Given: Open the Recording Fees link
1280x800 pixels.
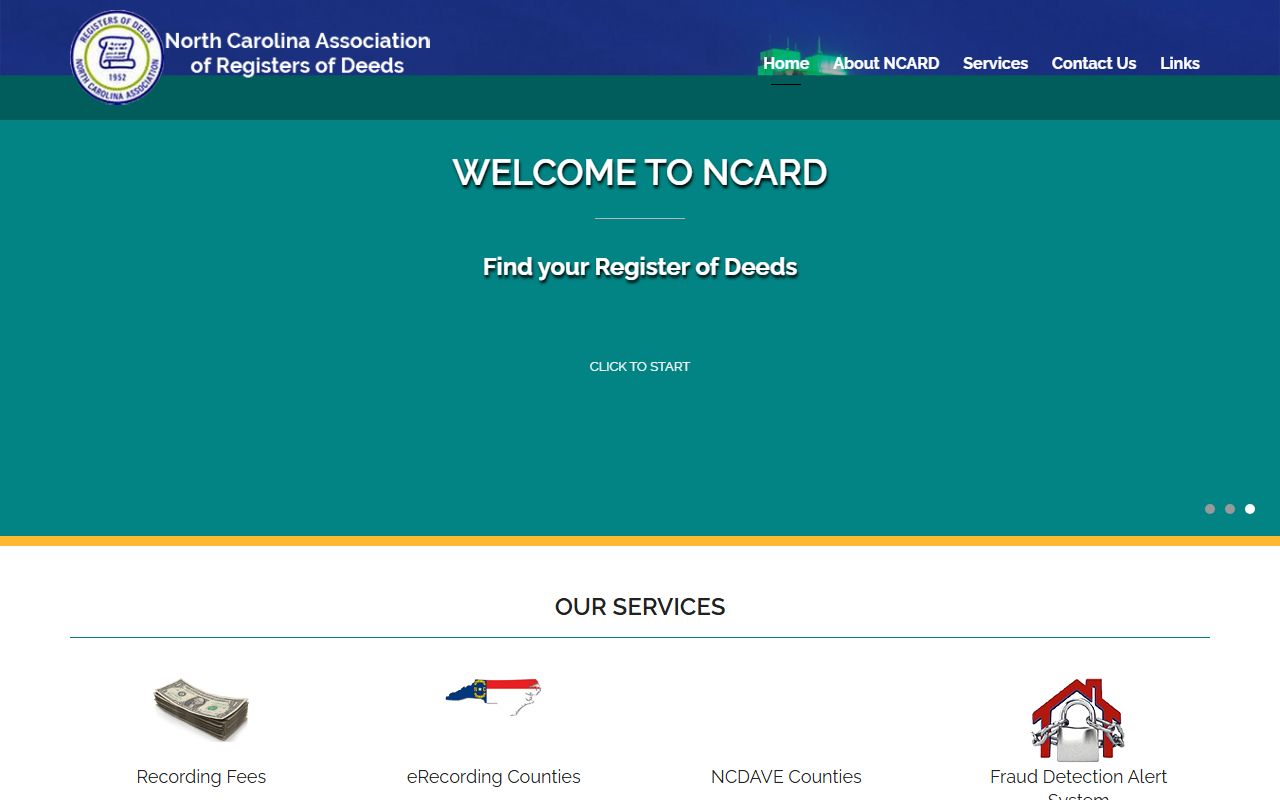Looking at the screenshot, I should point(201,777).
